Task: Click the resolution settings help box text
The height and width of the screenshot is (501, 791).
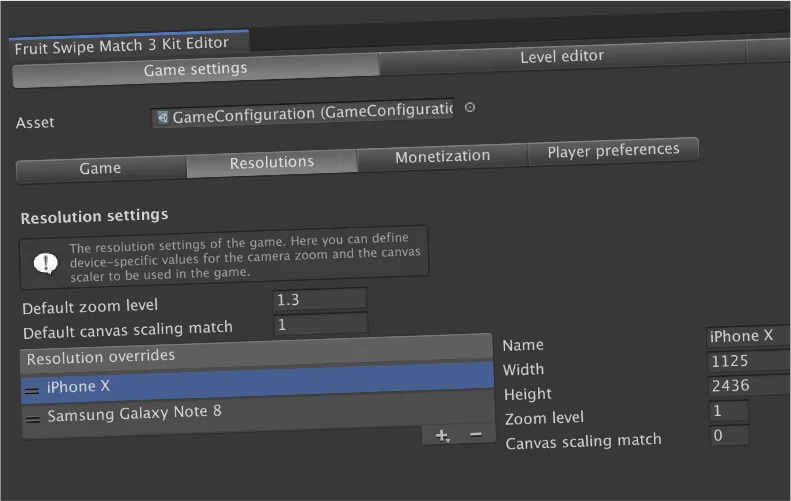Action: 245,257
